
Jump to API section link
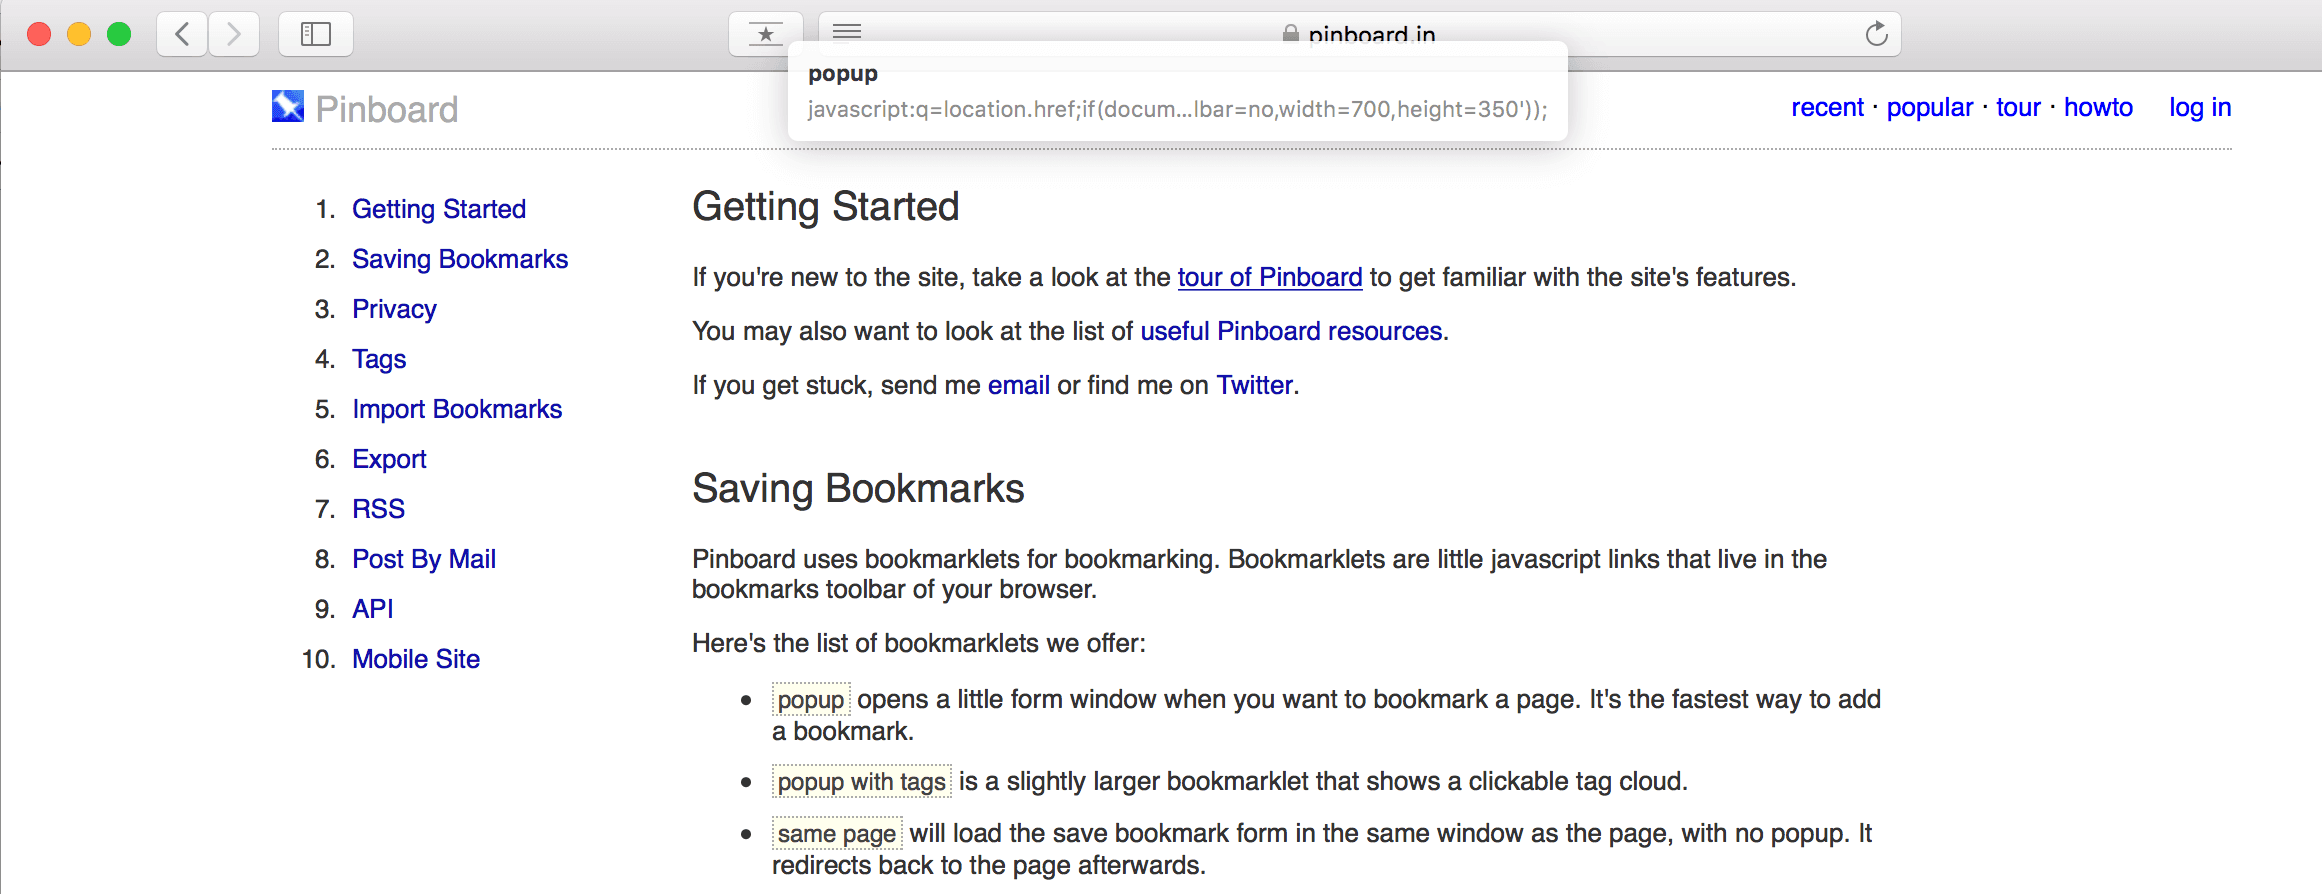tap(372, 609)
